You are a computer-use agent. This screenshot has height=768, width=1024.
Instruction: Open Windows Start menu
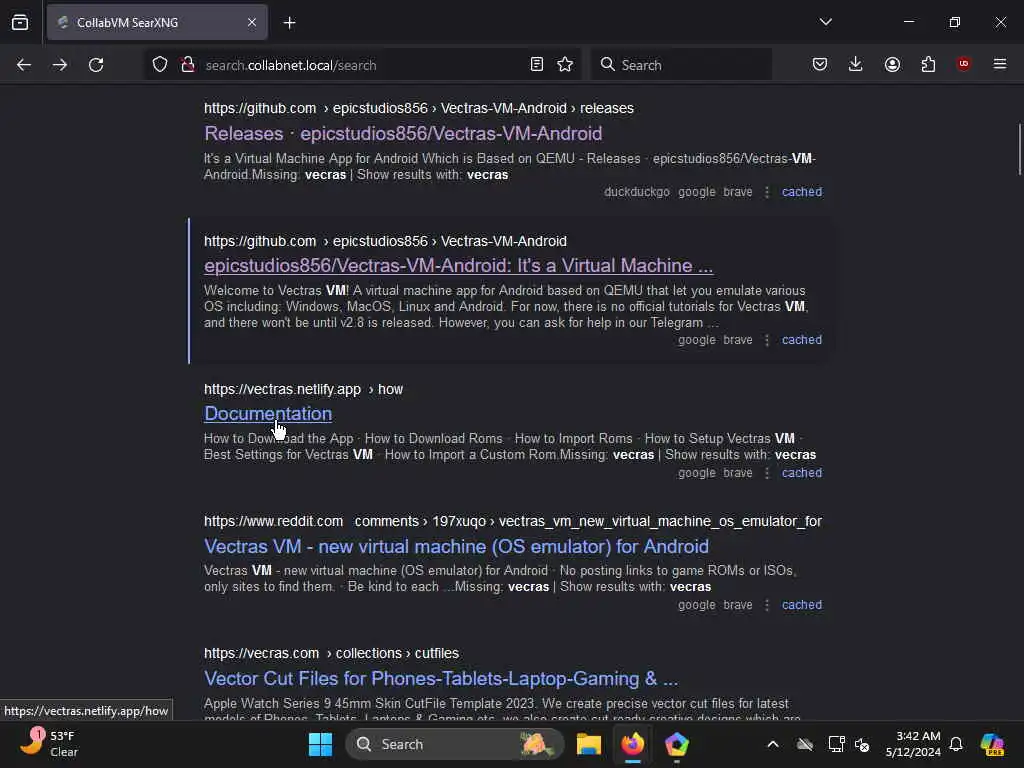pos(320,744)
